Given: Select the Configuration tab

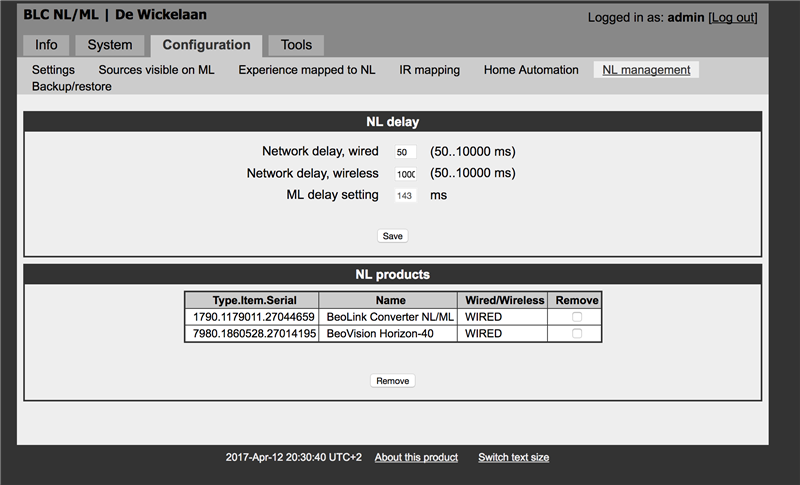Looking at the screenshot, I should point(206,45).
